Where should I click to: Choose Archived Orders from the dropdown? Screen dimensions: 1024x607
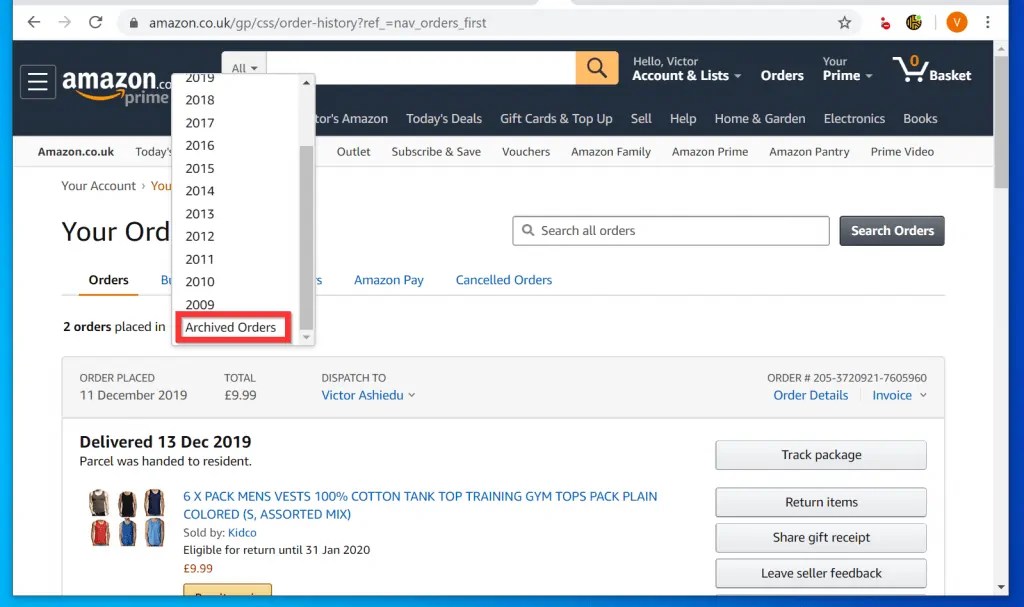coord(231,327)
